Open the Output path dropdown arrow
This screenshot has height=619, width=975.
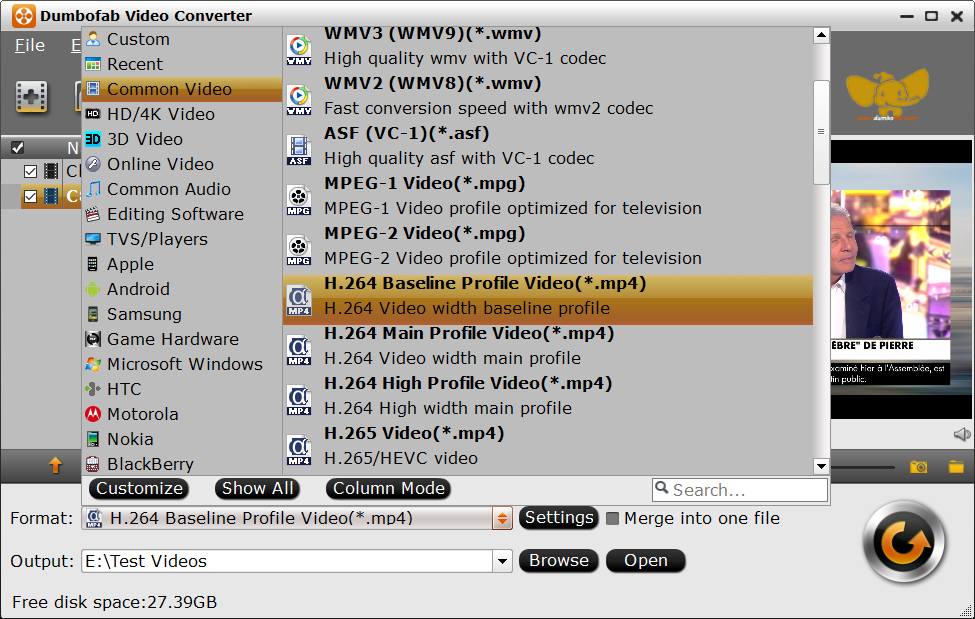pyautogui.click(x=502, y=561)
